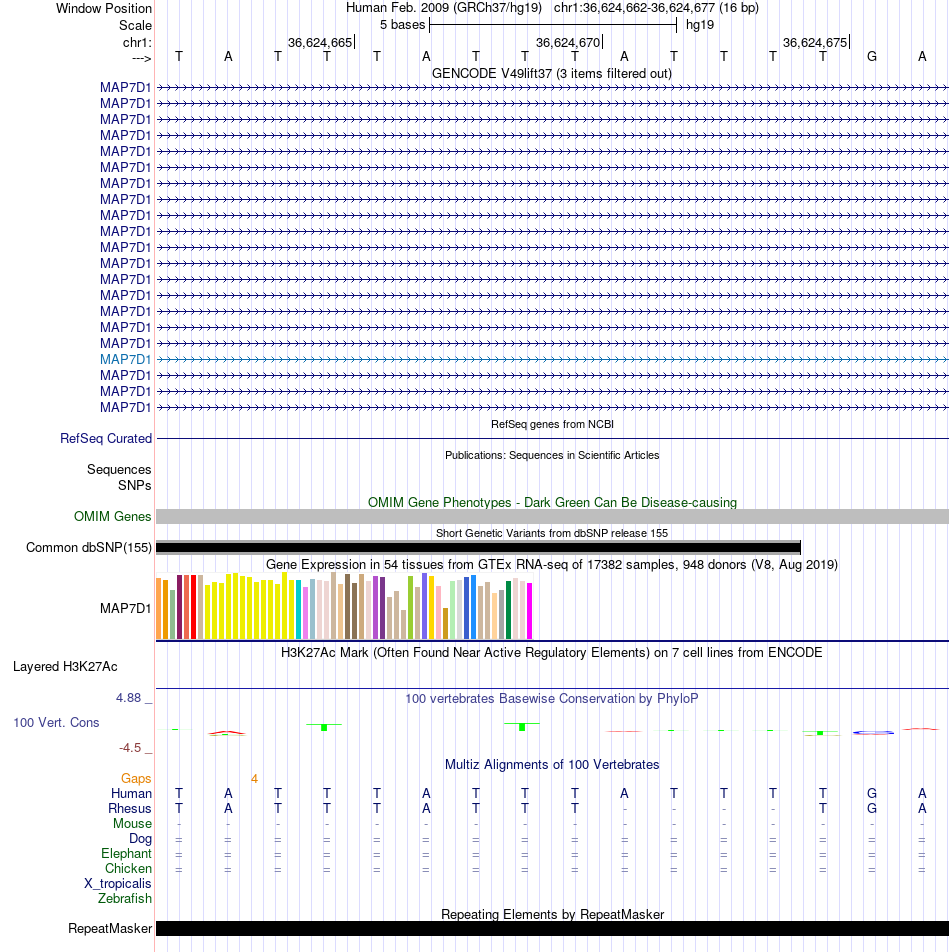Select the X_tropicalis species label
This screenshot has height=952, width=950.
pyautogui.click(x=118, y=883)
